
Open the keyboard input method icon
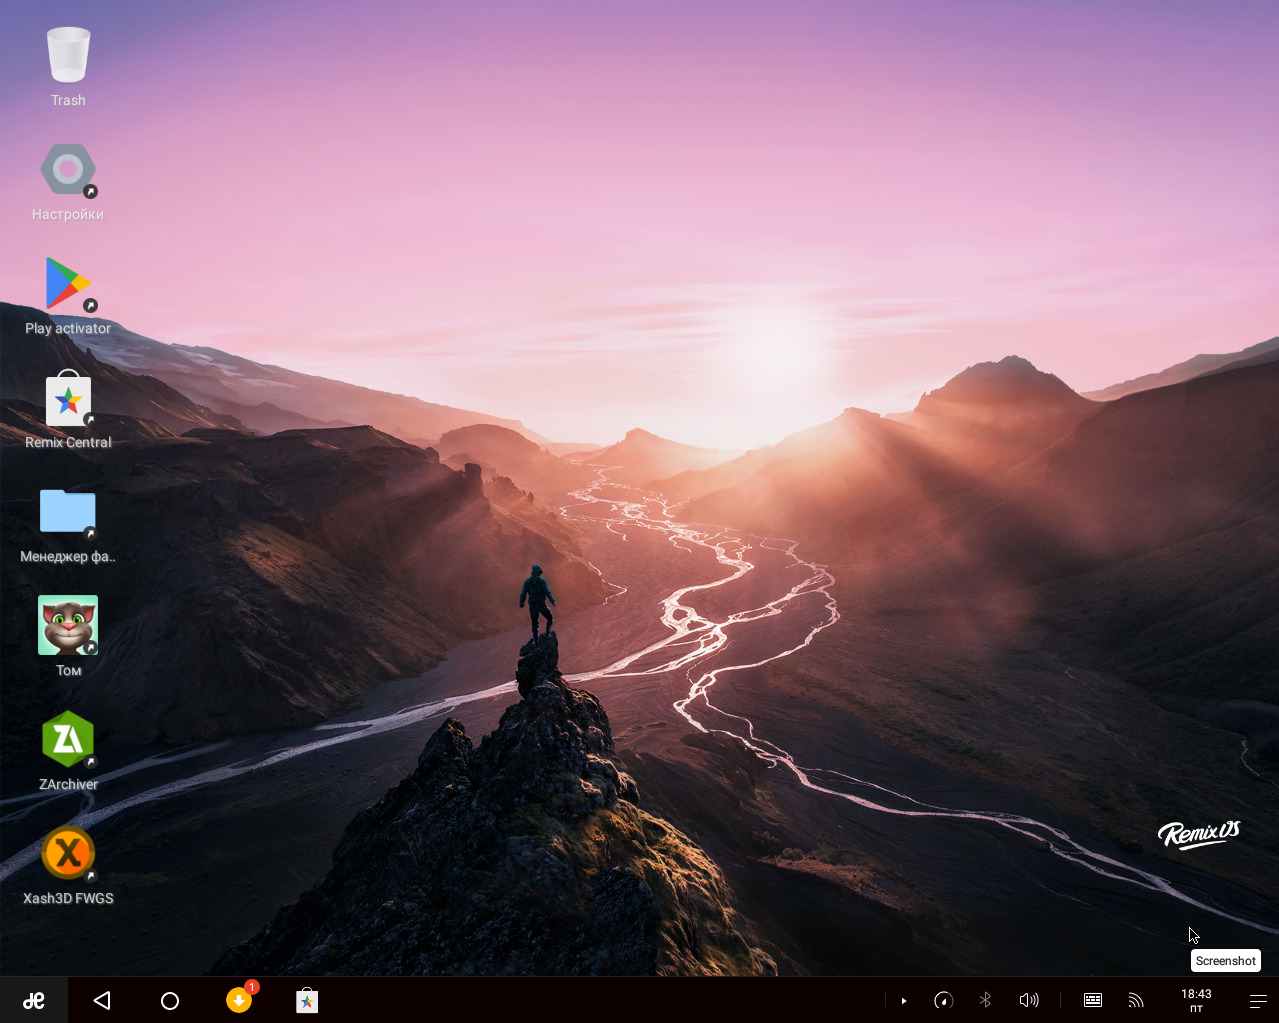coord(1093,1000)
